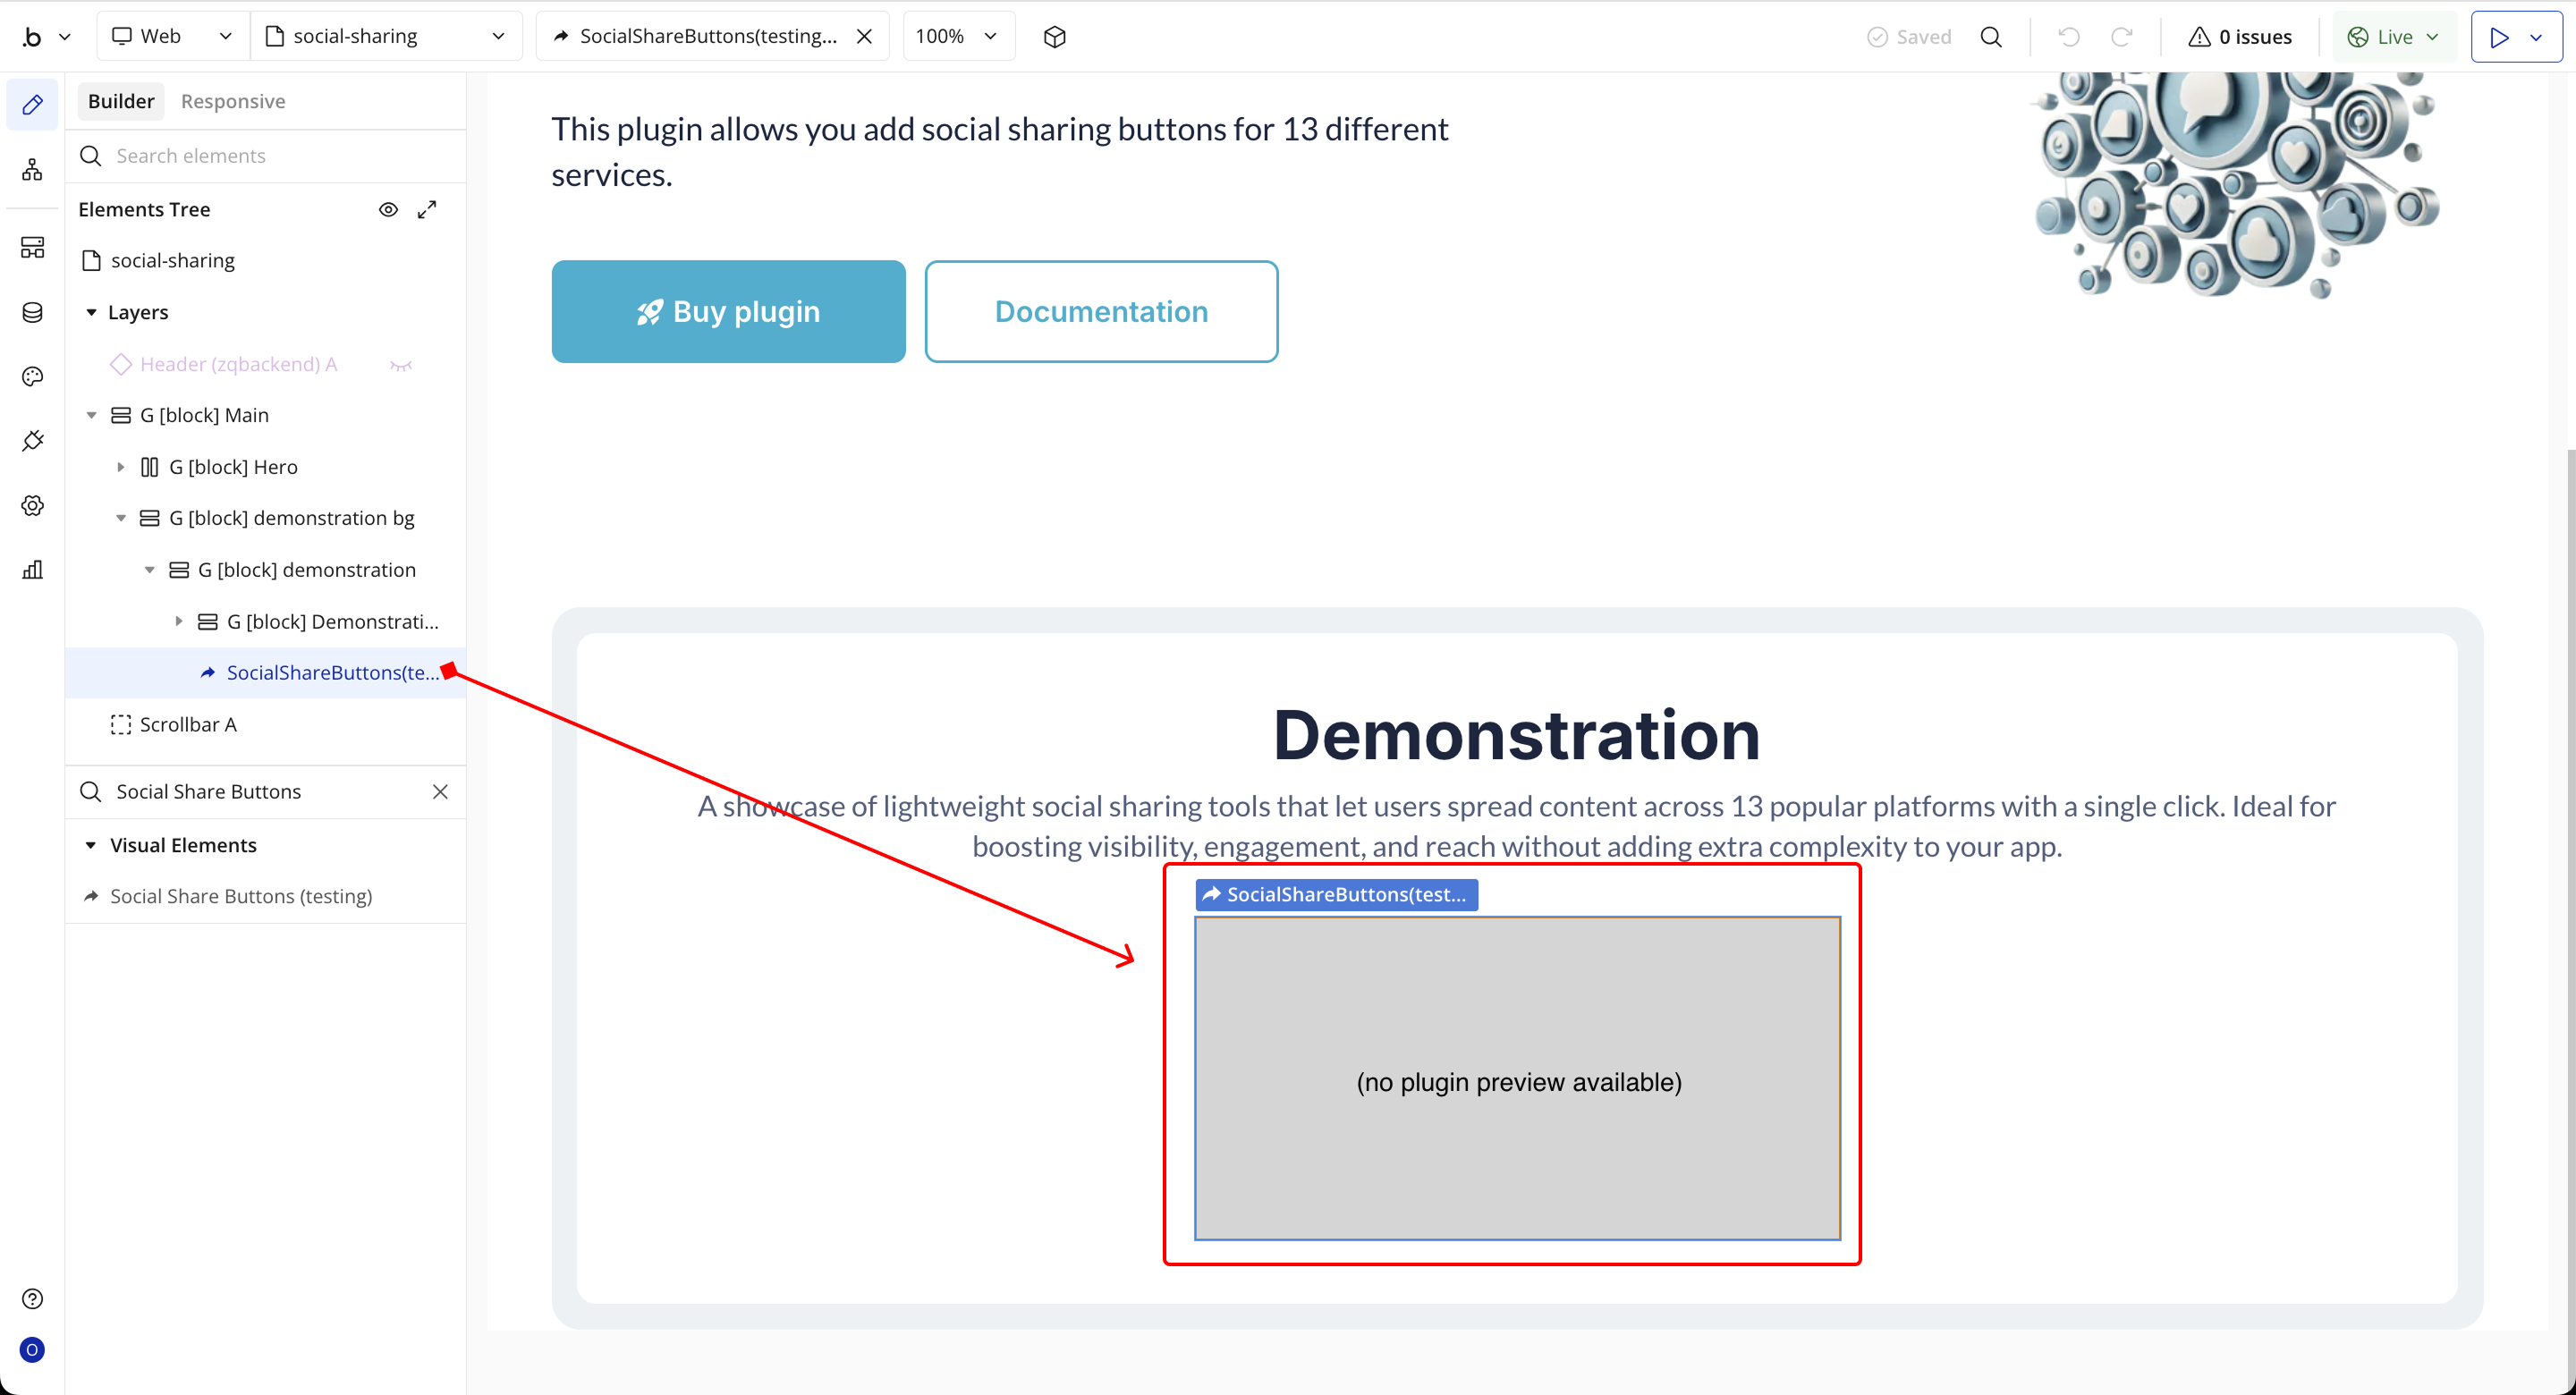
Task: Toggle Elements Tree eye visibility icon
Action: (388, 209)
